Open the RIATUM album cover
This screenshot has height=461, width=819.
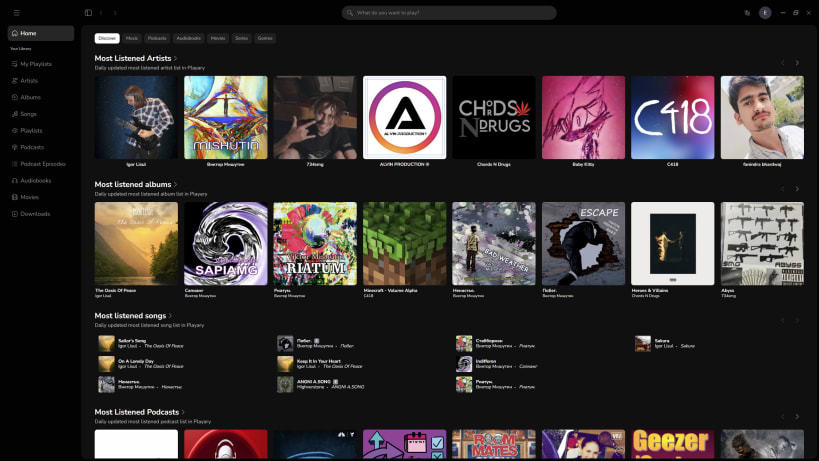pyautogui.click(x=315, y=243)
